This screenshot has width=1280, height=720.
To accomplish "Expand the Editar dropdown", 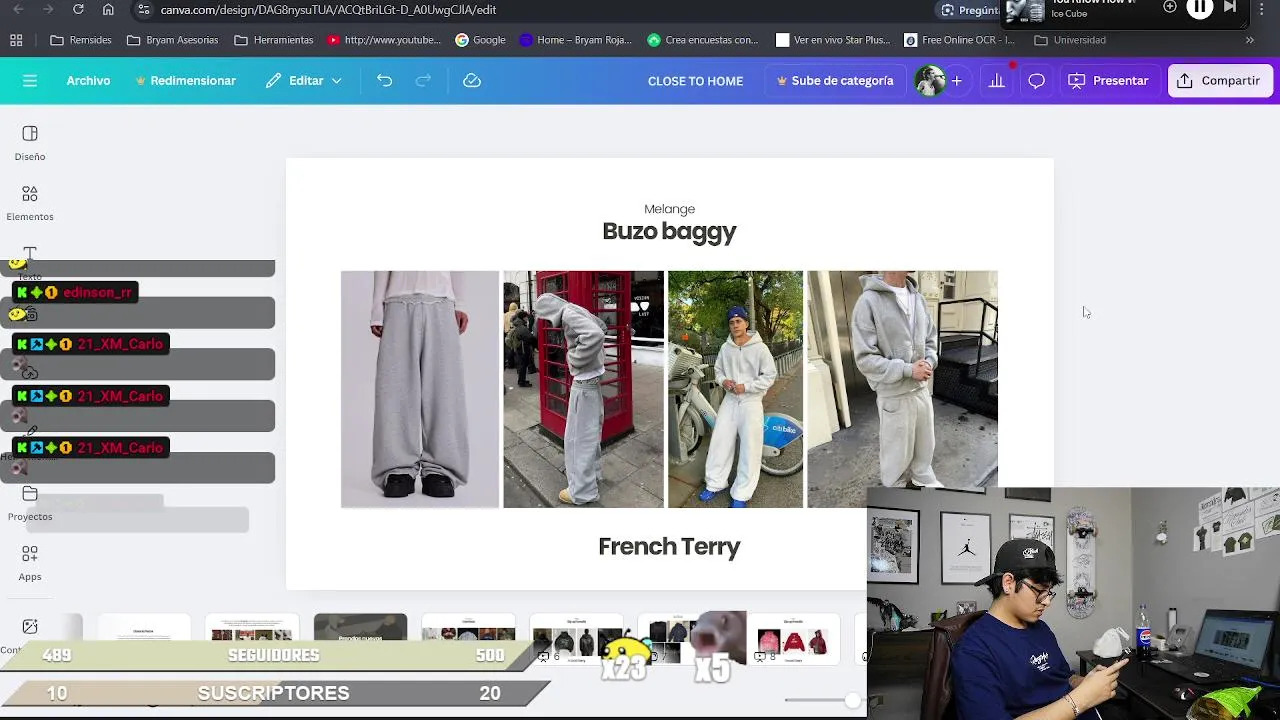I will [x=304, y=81].
